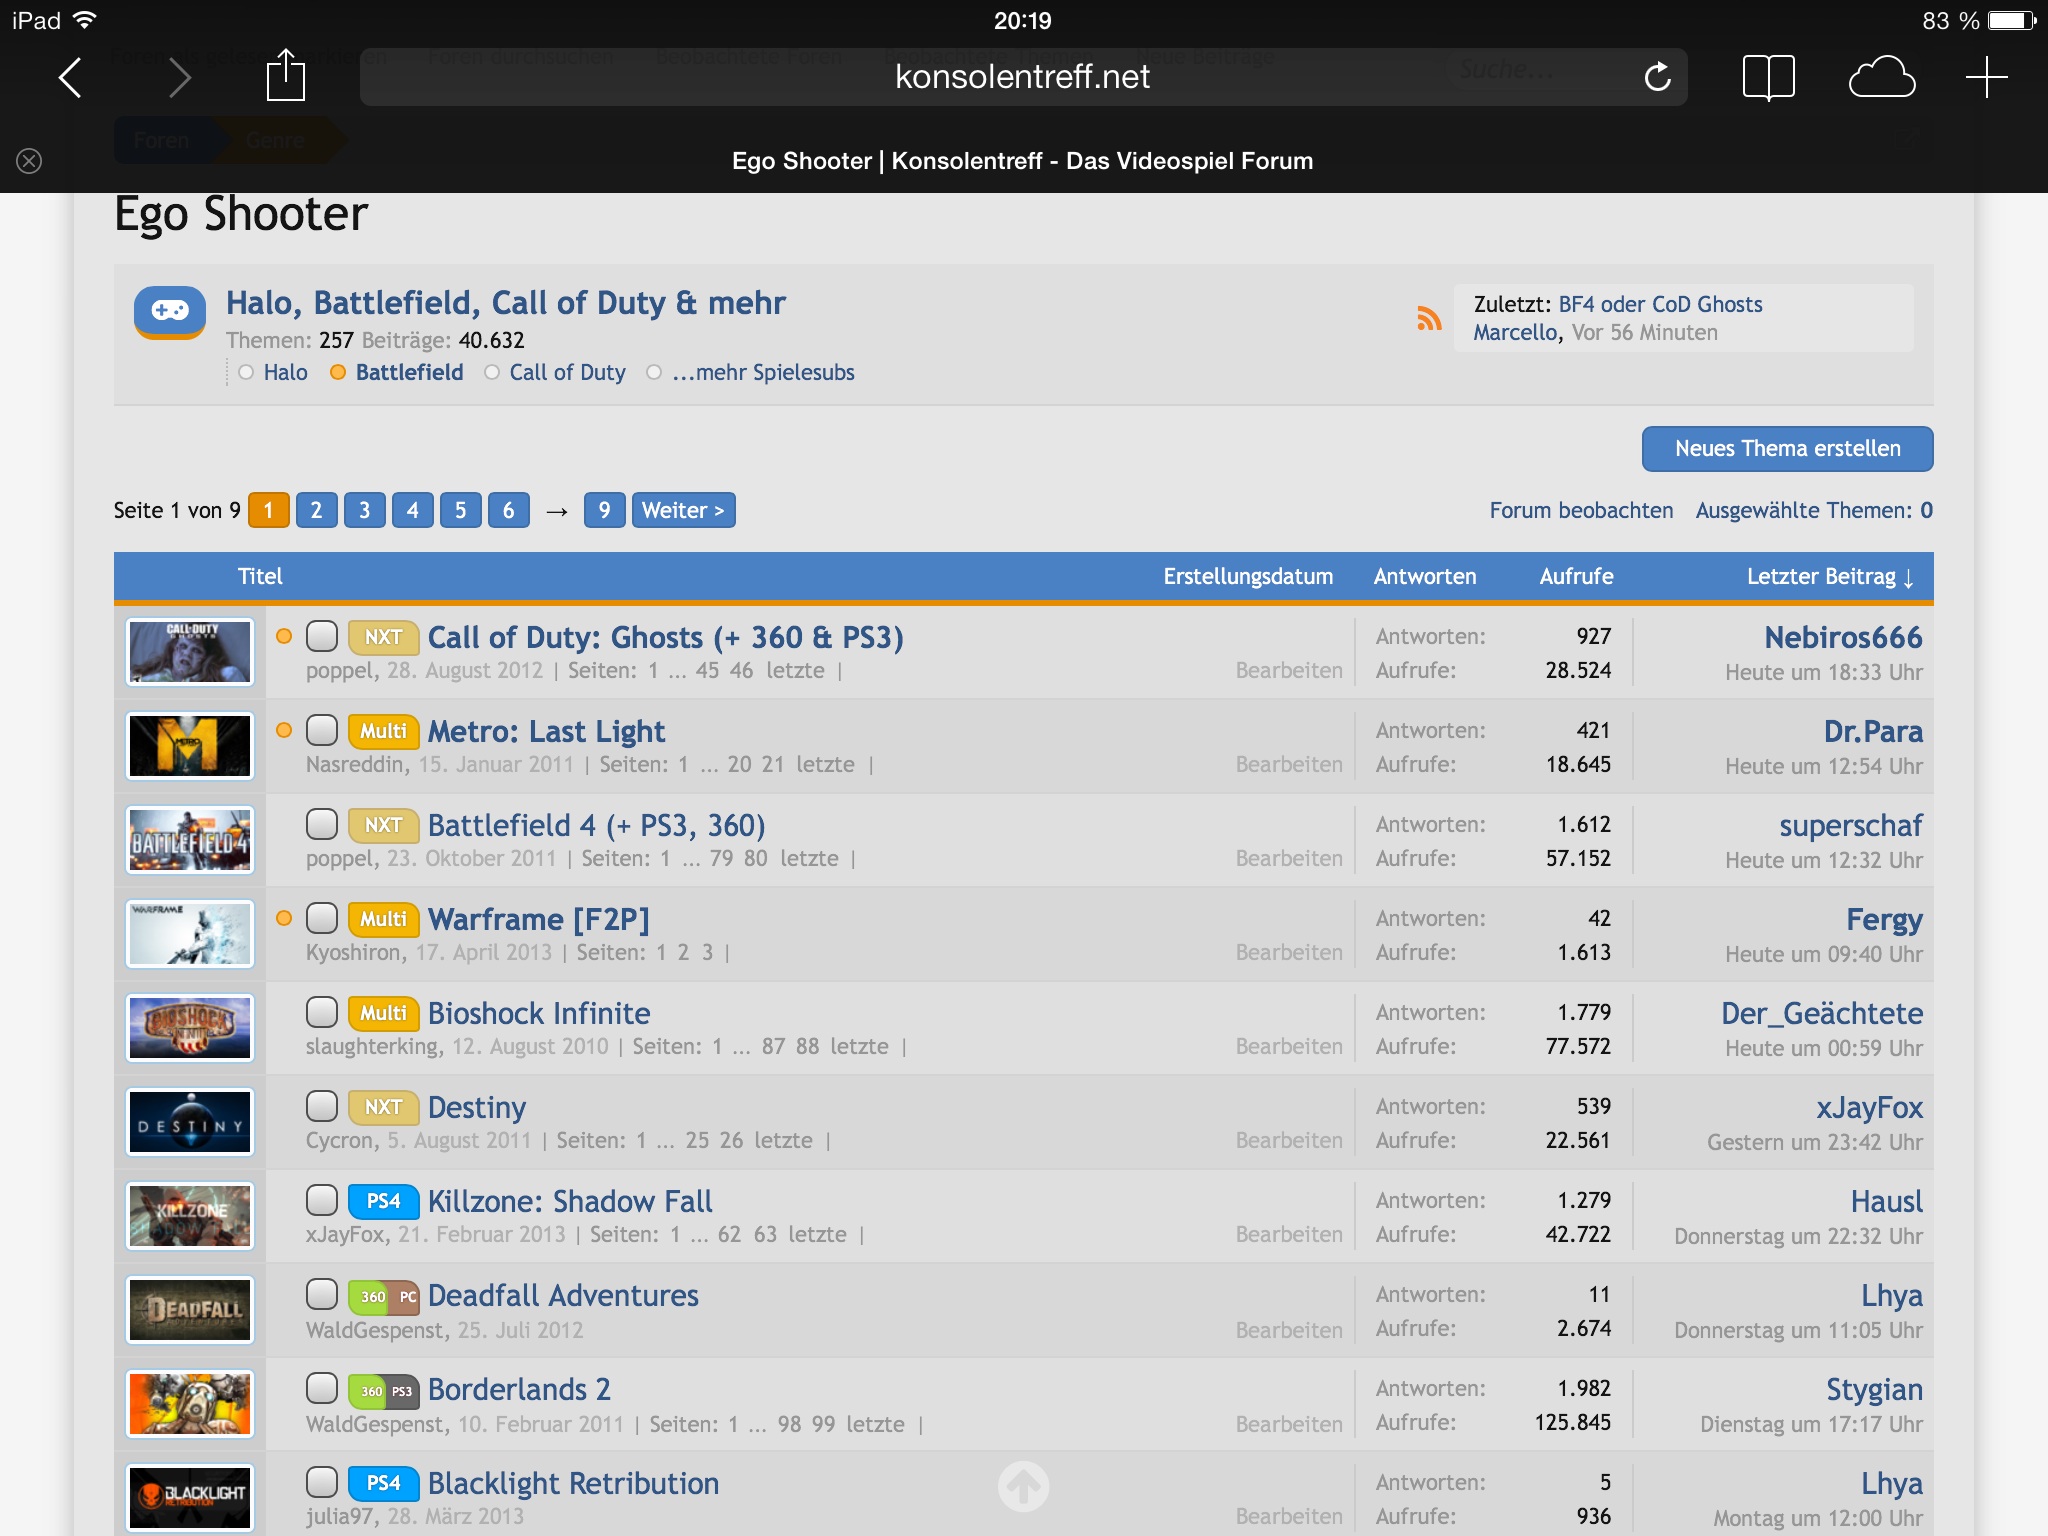This screenshot has height=1536, width=2048.
Task: Reload the konsolentreff.net page
Action: point(1657,77)
